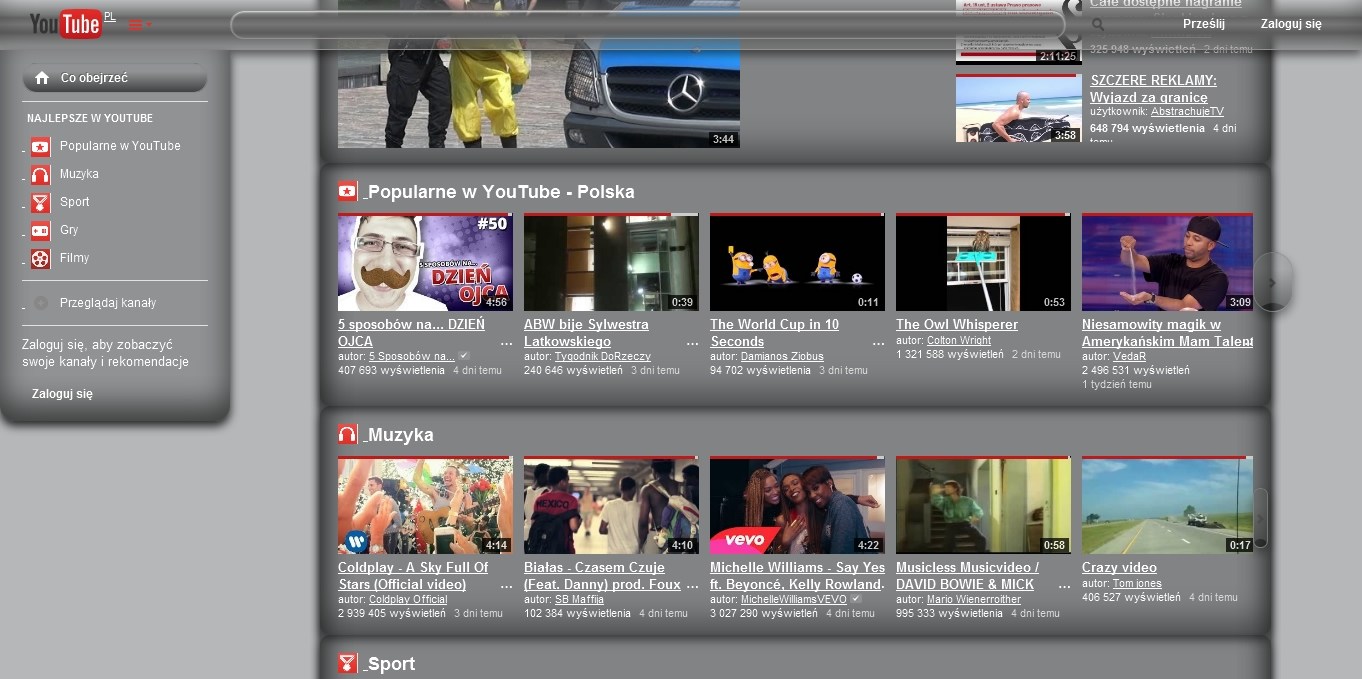Open SZCZERE REKLAMY: Wyjazd za granicę title
This screenshot has height=679, width=1362.
(1153, 88)
